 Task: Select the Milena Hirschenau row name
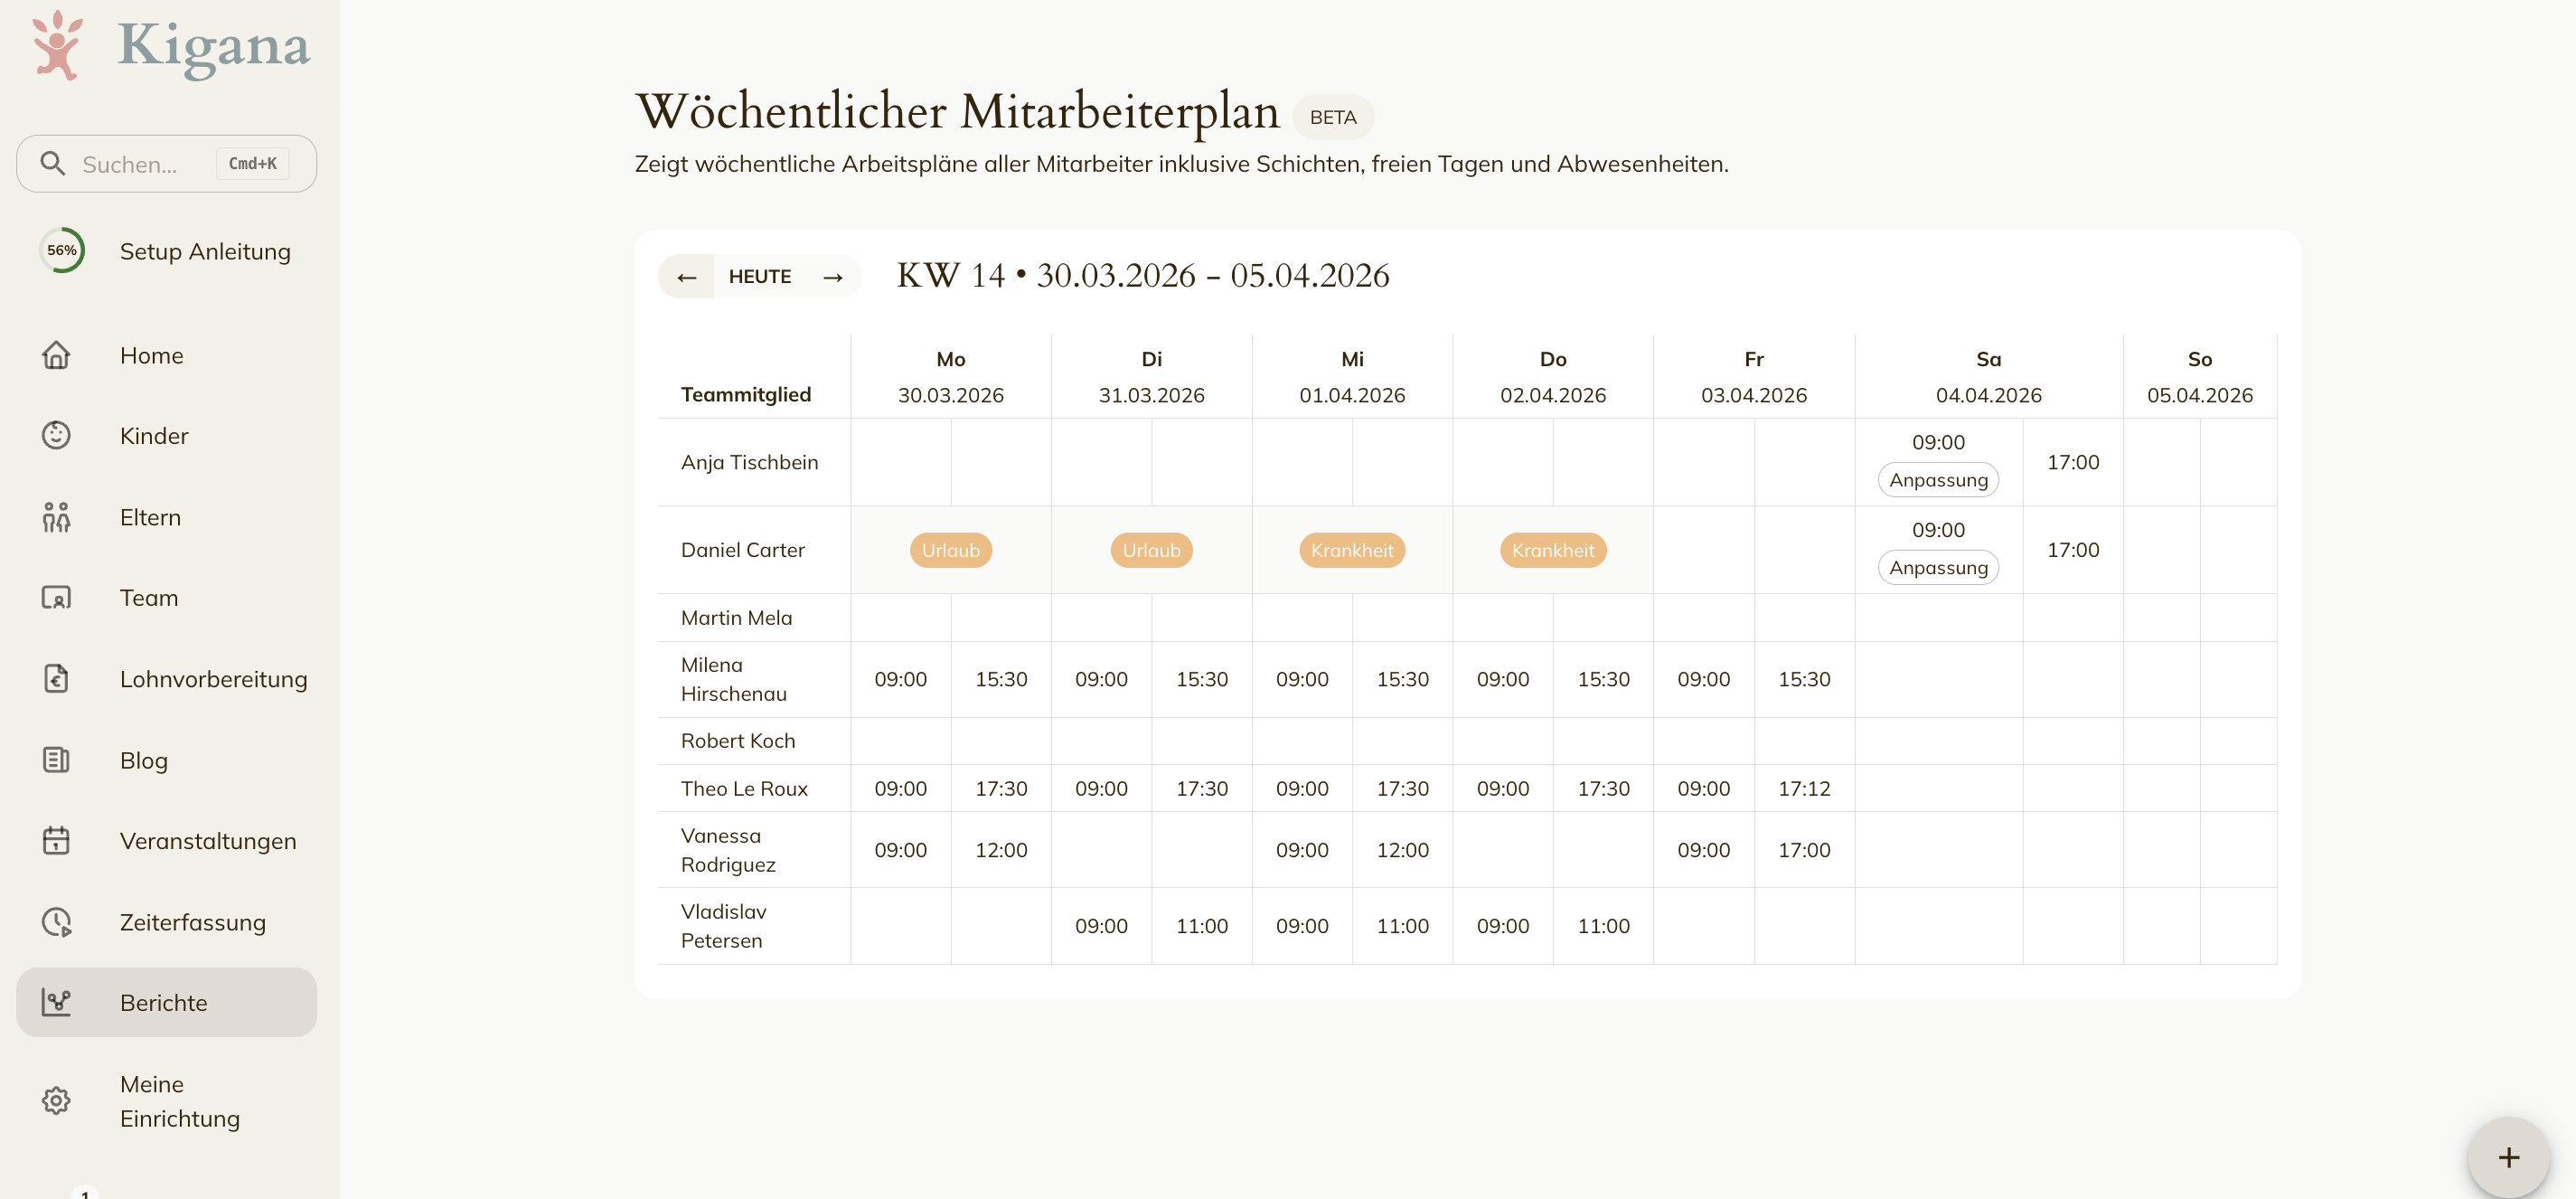point(734,679)
